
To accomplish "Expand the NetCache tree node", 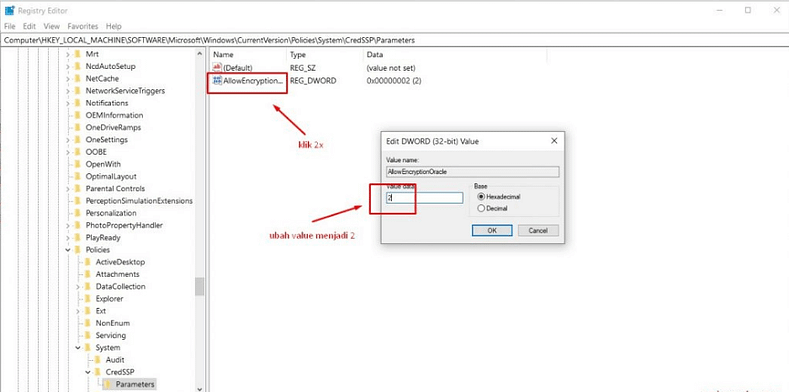I will point(68,79).
